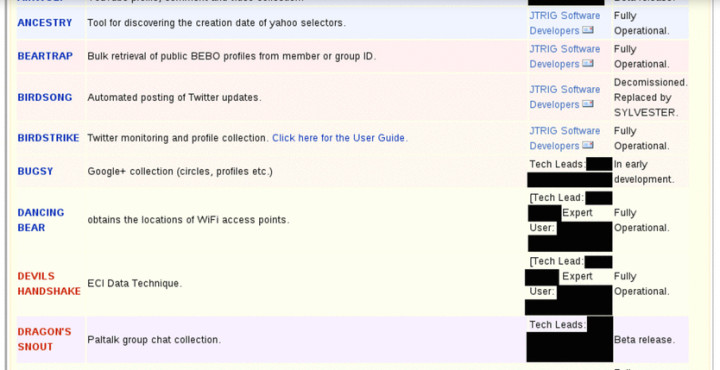Image resolution: width=720 pixels, height=370 pixels.
Task: Open the BUGSY tool link
Action: point(35,171)
